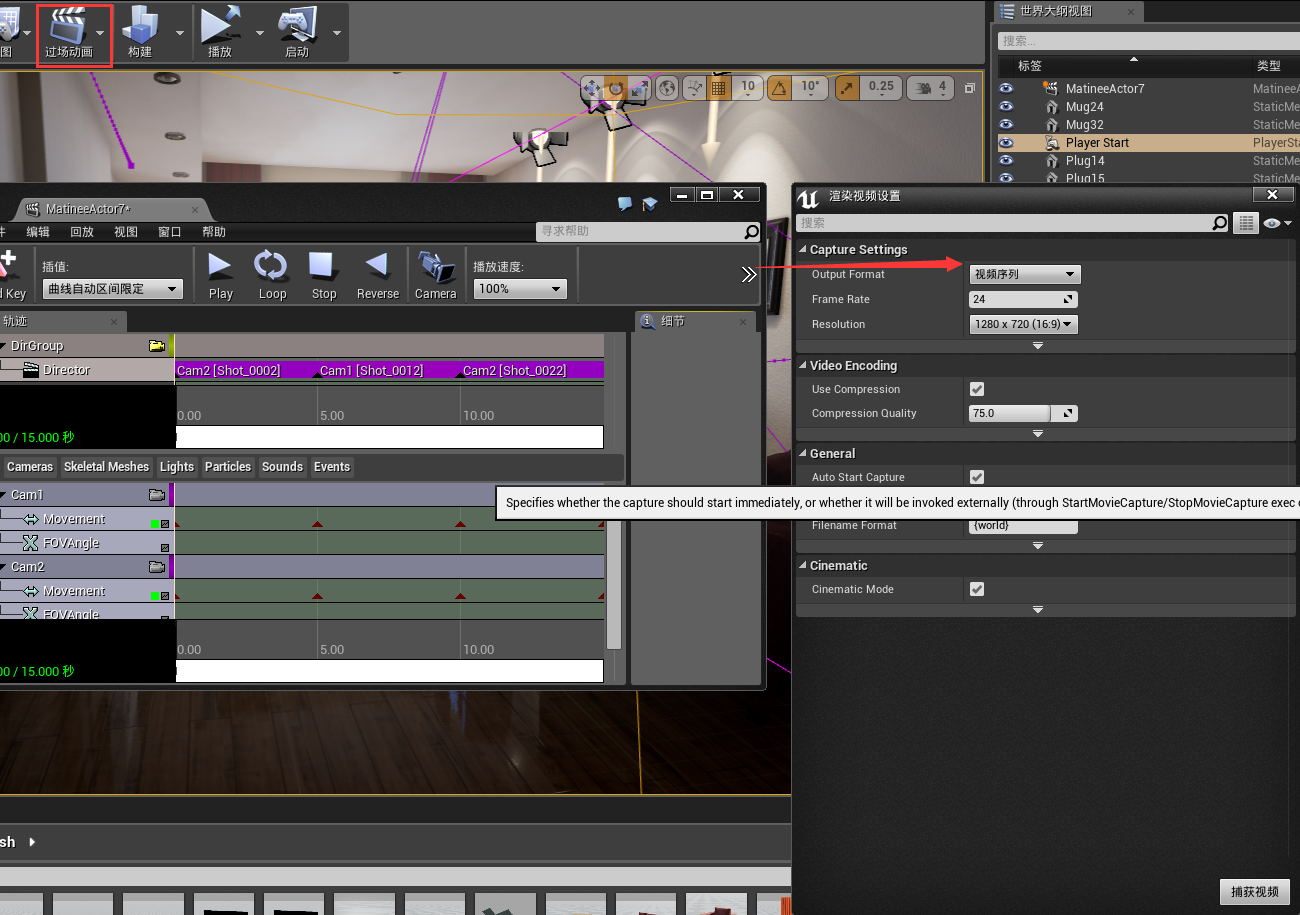1300x915 pixels.
Task: Click the Director track clapboard icon
Action: [29, 370]
